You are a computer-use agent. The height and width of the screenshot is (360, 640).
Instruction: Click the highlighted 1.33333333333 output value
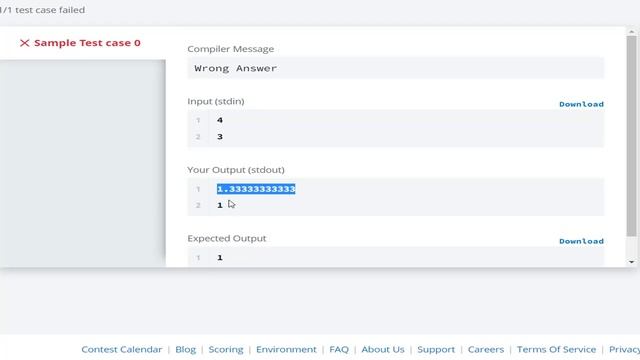coord(256,189)
